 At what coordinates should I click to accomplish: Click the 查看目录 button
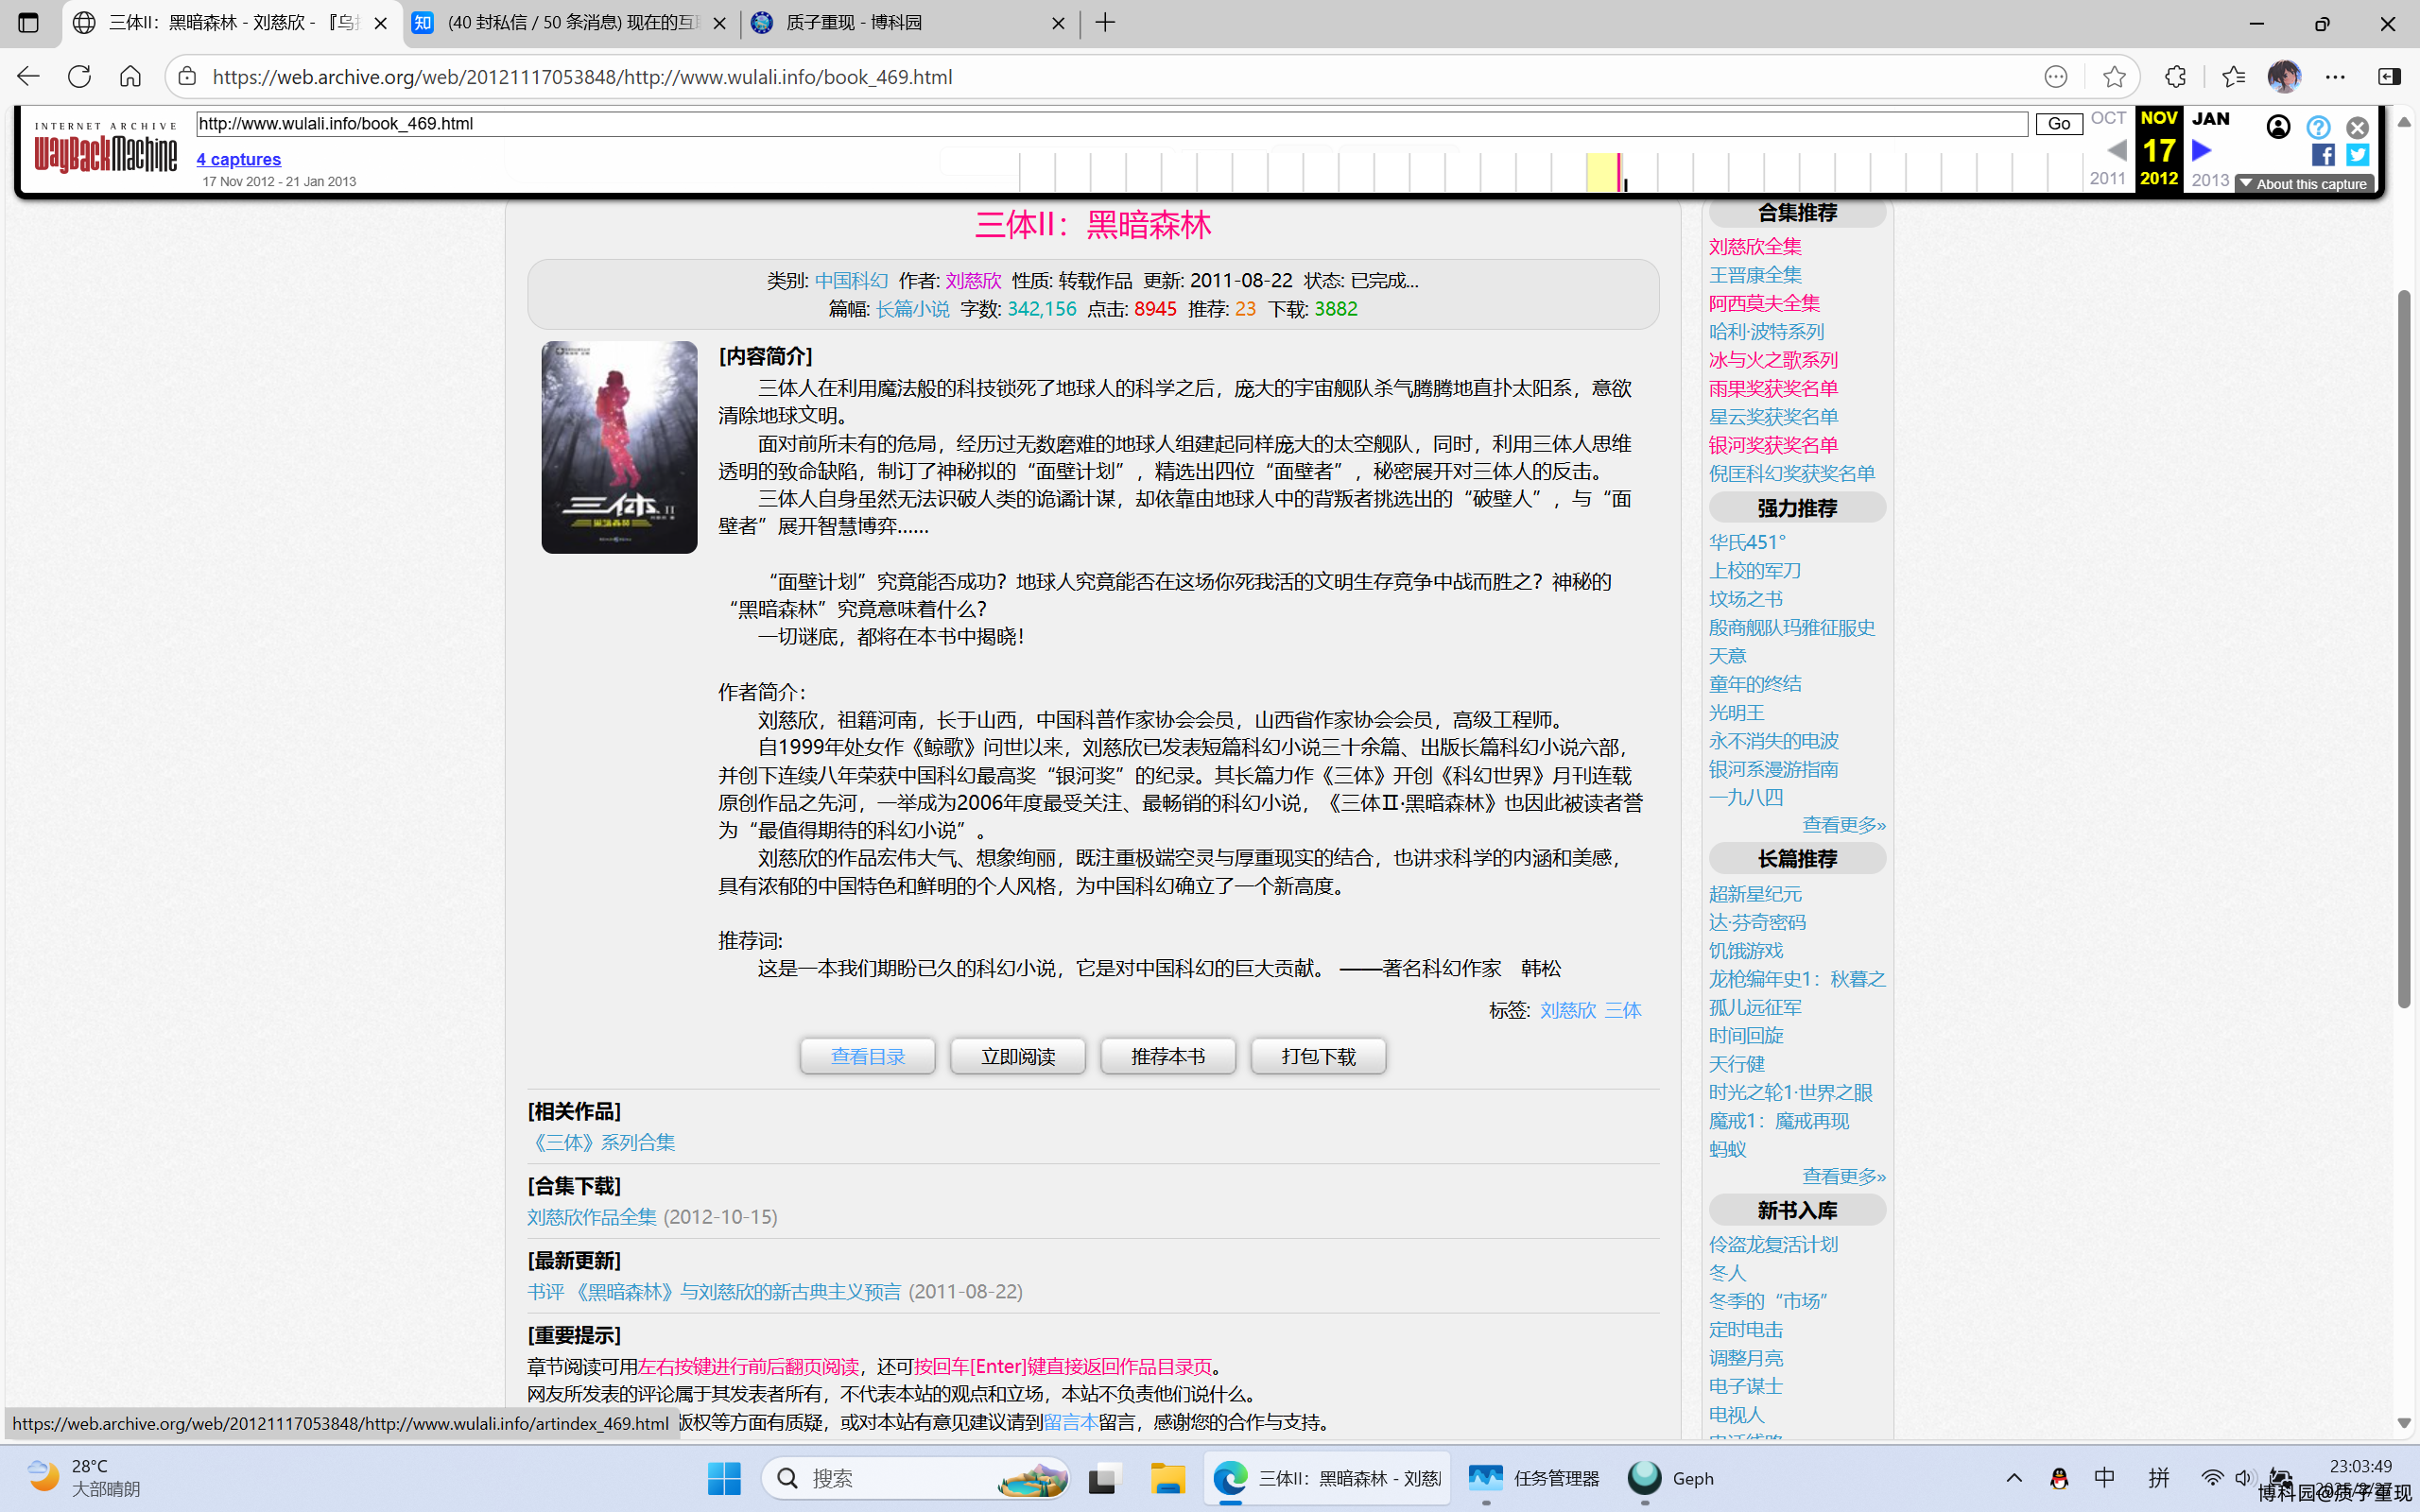tap(868, 1056)
